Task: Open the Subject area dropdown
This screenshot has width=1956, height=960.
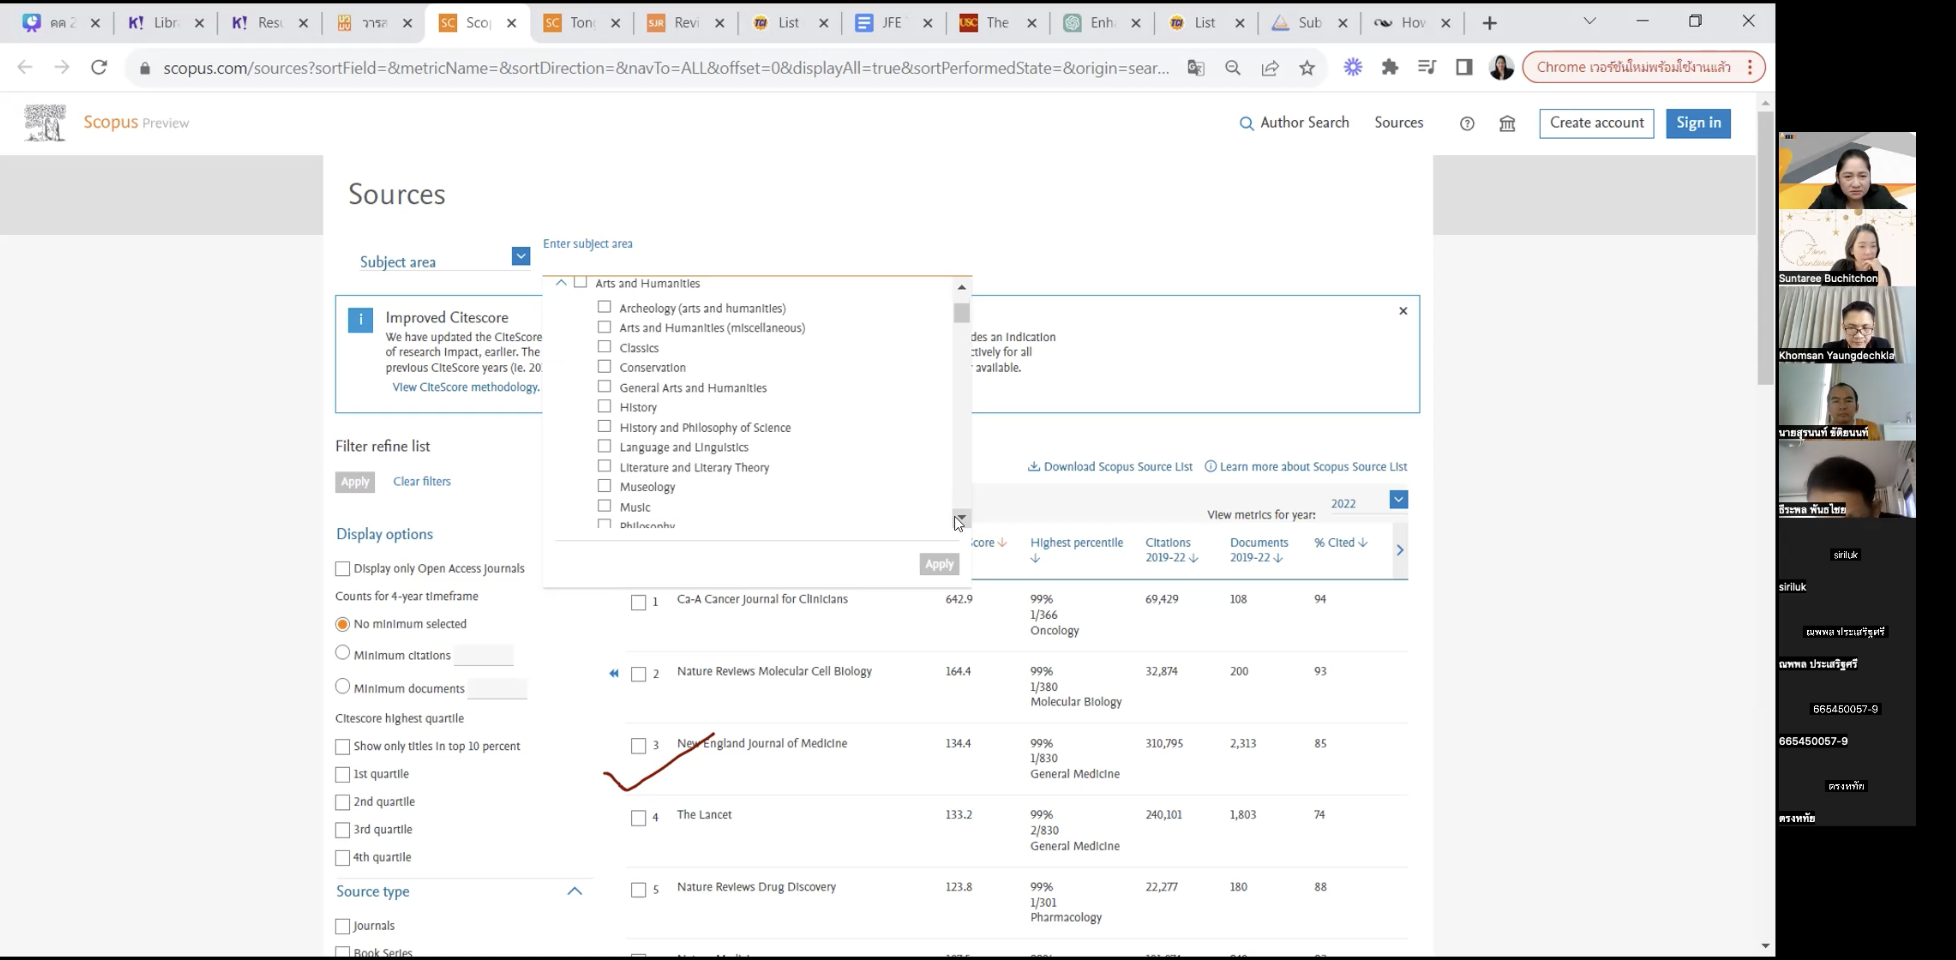Action: pos(520,257)
